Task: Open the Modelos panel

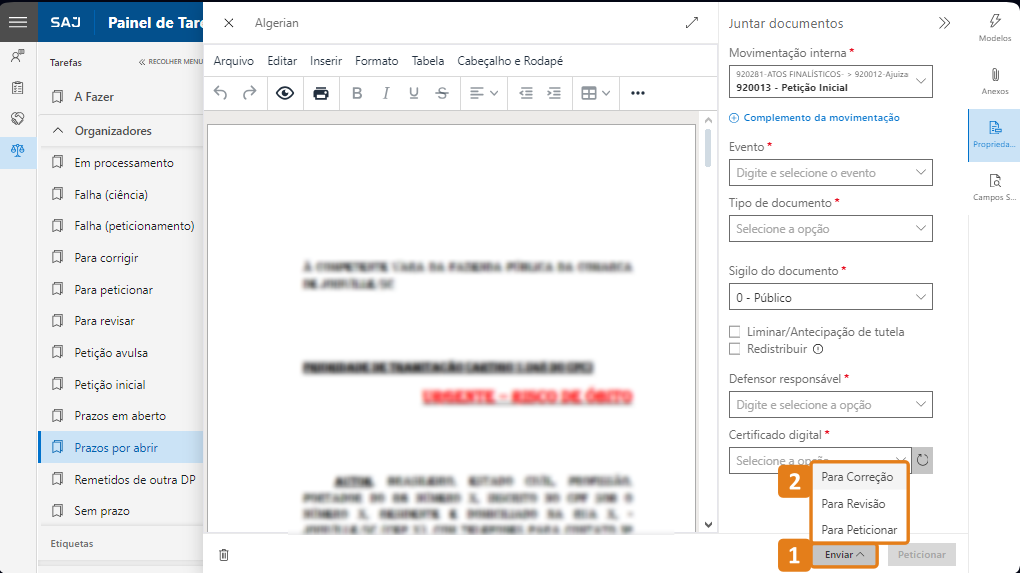Action: coord(995,28)
